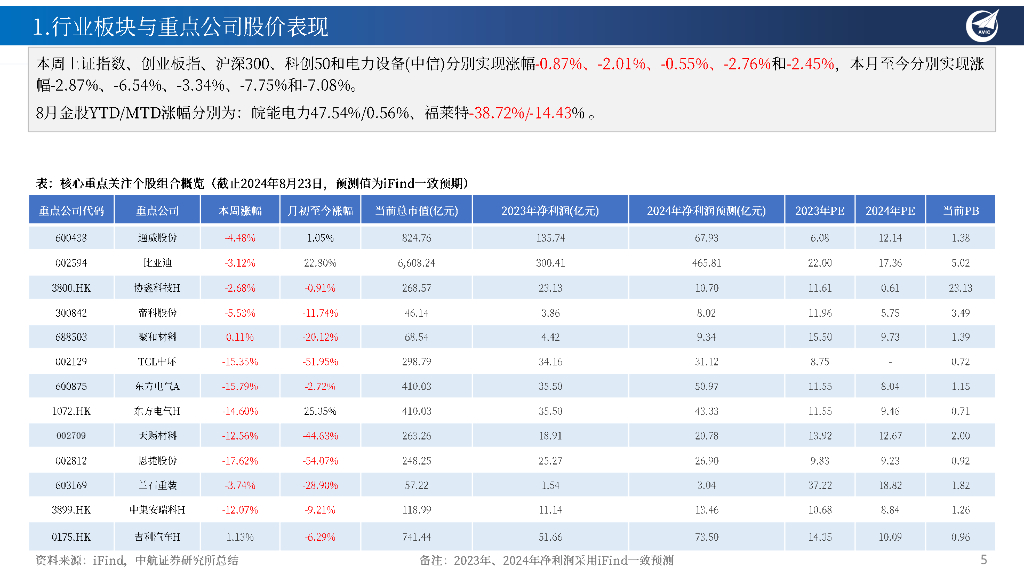1024x576 pixels.
Task: Select the '当前总市值(亿元)' header cell
Action: pyautogui.click(x=417, y=210)
